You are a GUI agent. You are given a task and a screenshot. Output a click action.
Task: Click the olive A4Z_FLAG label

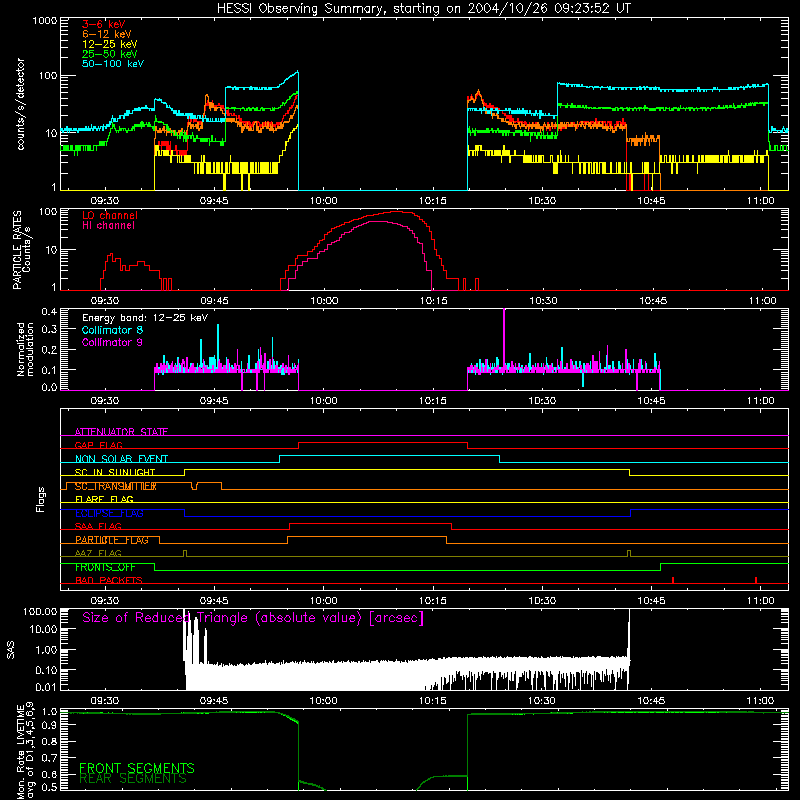point(98,553)
